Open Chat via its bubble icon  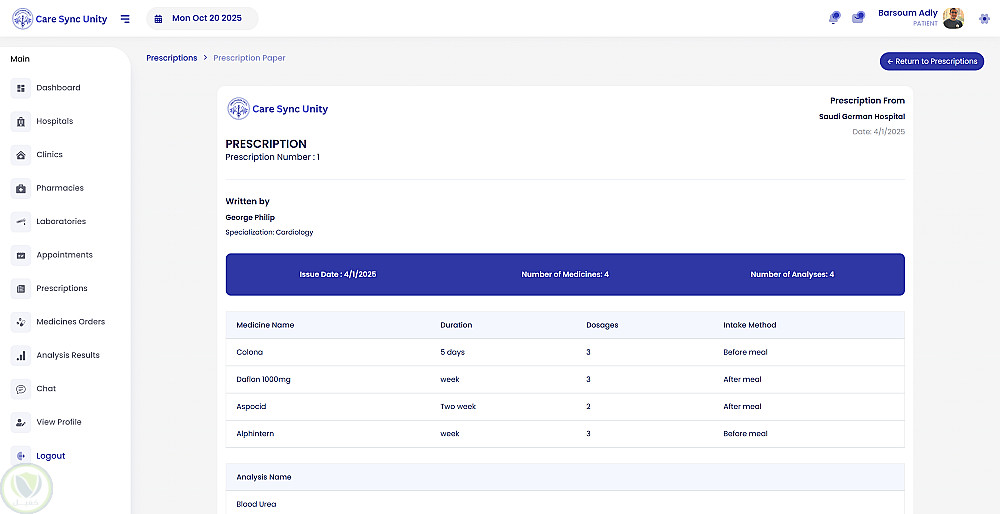(21, 389)
